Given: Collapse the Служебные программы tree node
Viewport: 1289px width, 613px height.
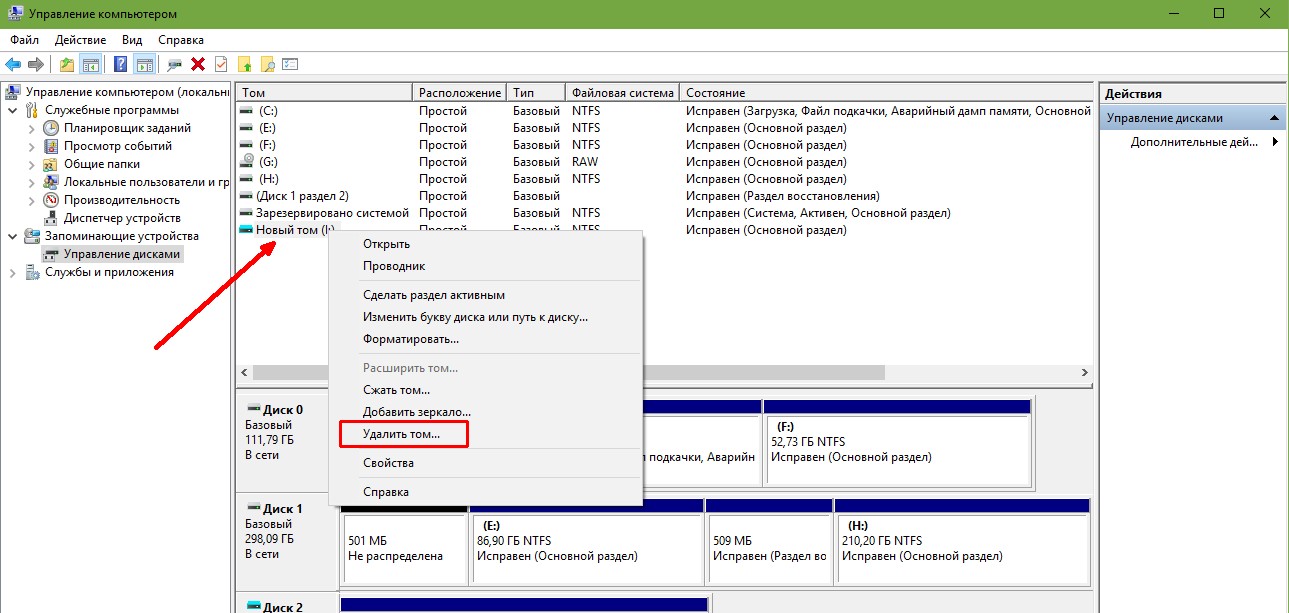Looking at the screenshot, I should [x=12, y=110].
